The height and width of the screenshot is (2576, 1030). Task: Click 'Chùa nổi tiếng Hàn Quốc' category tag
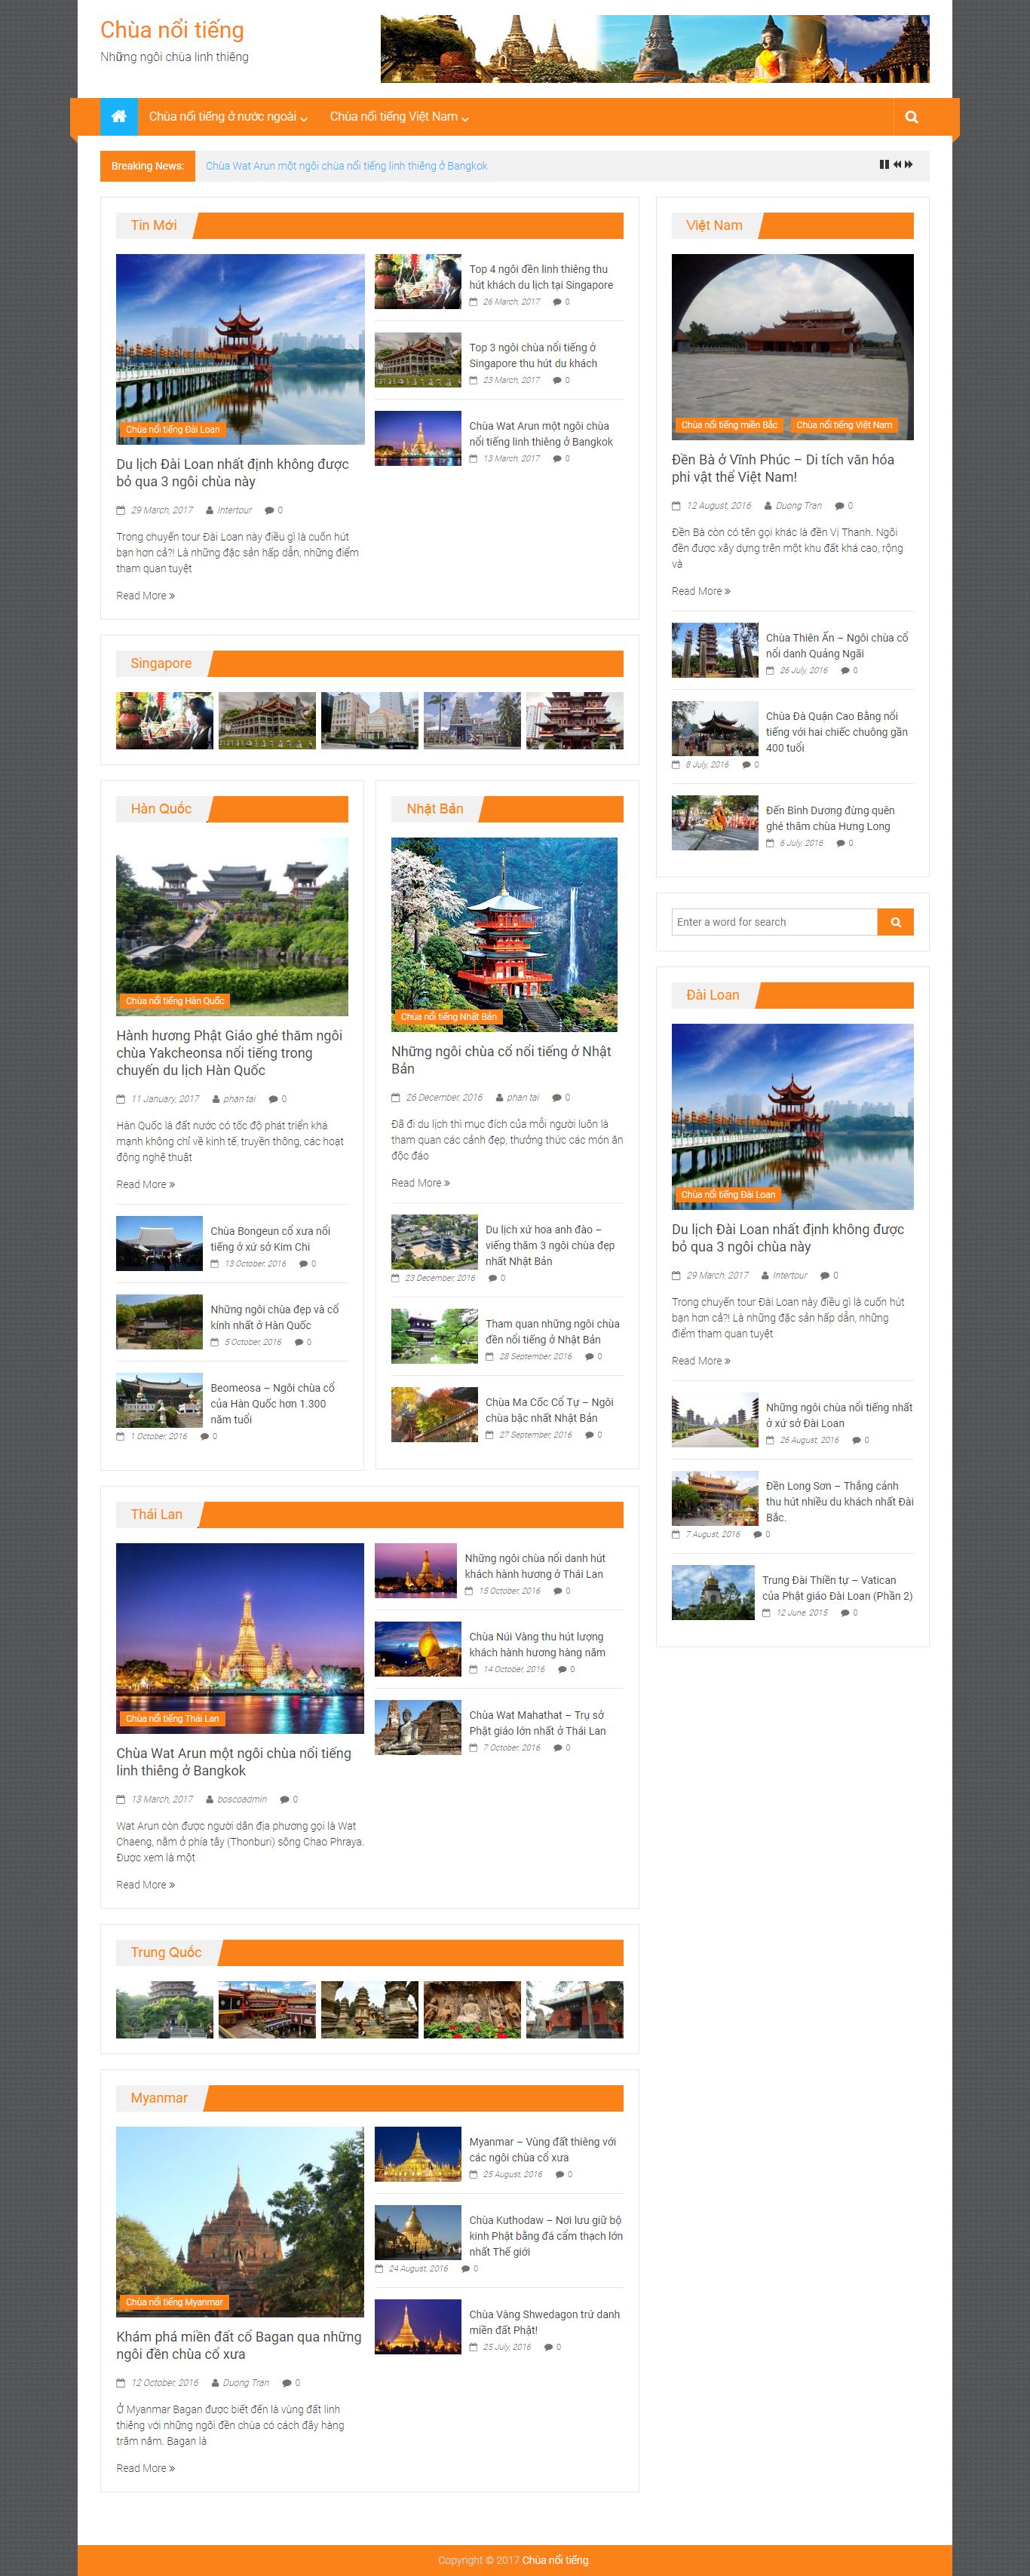click(175, 1001)
